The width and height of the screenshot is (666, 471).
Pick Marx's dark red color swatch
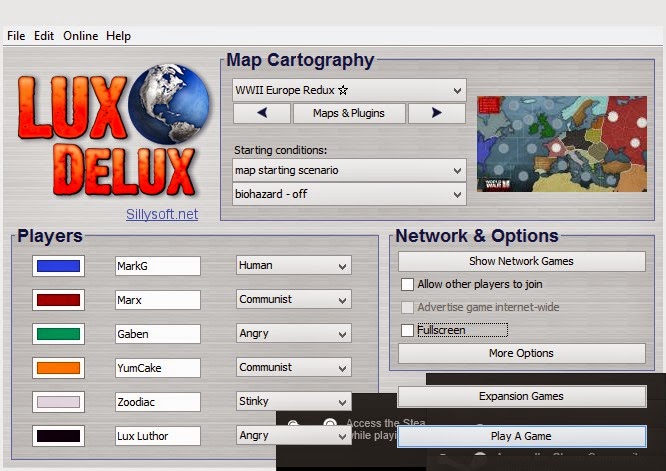click(59, 300)
